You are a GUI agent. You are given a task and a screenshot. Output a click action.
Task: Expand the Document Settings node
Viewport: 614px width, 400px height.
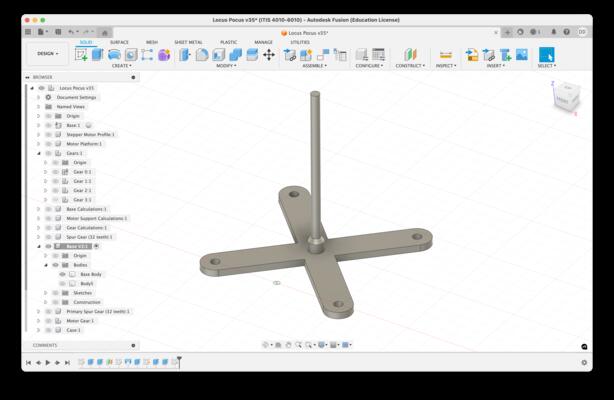(x=39, y=97)
